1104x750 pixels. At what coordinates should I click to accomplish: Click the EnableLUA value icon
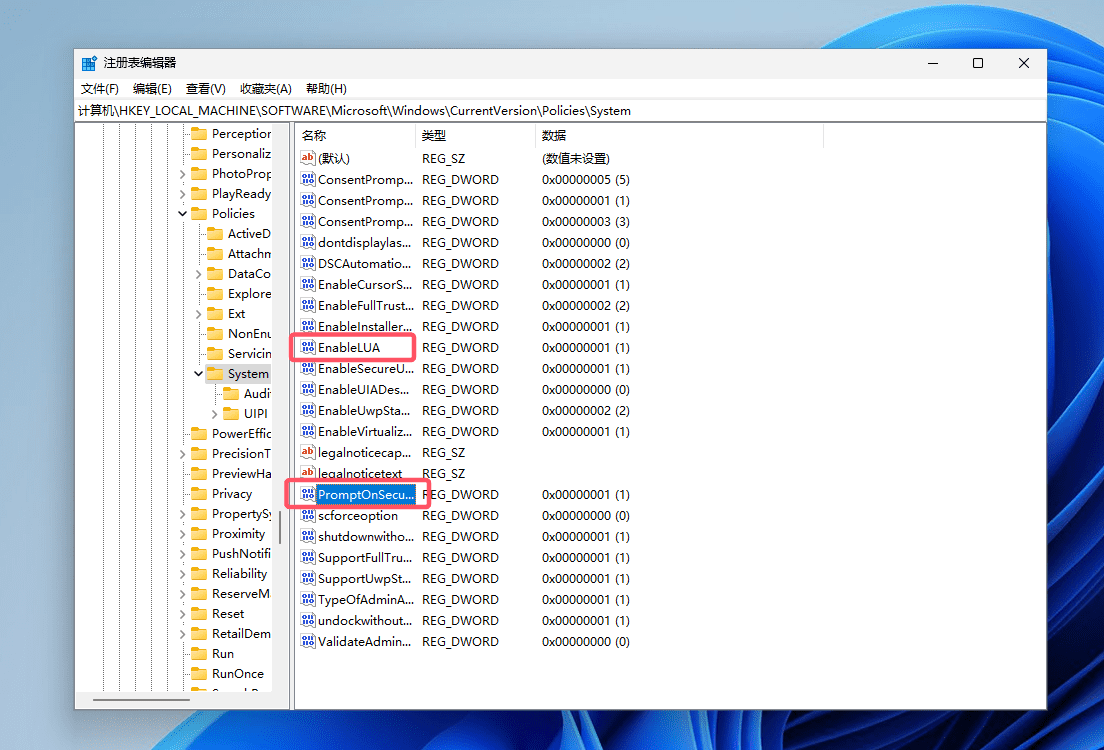click(308, 347)
